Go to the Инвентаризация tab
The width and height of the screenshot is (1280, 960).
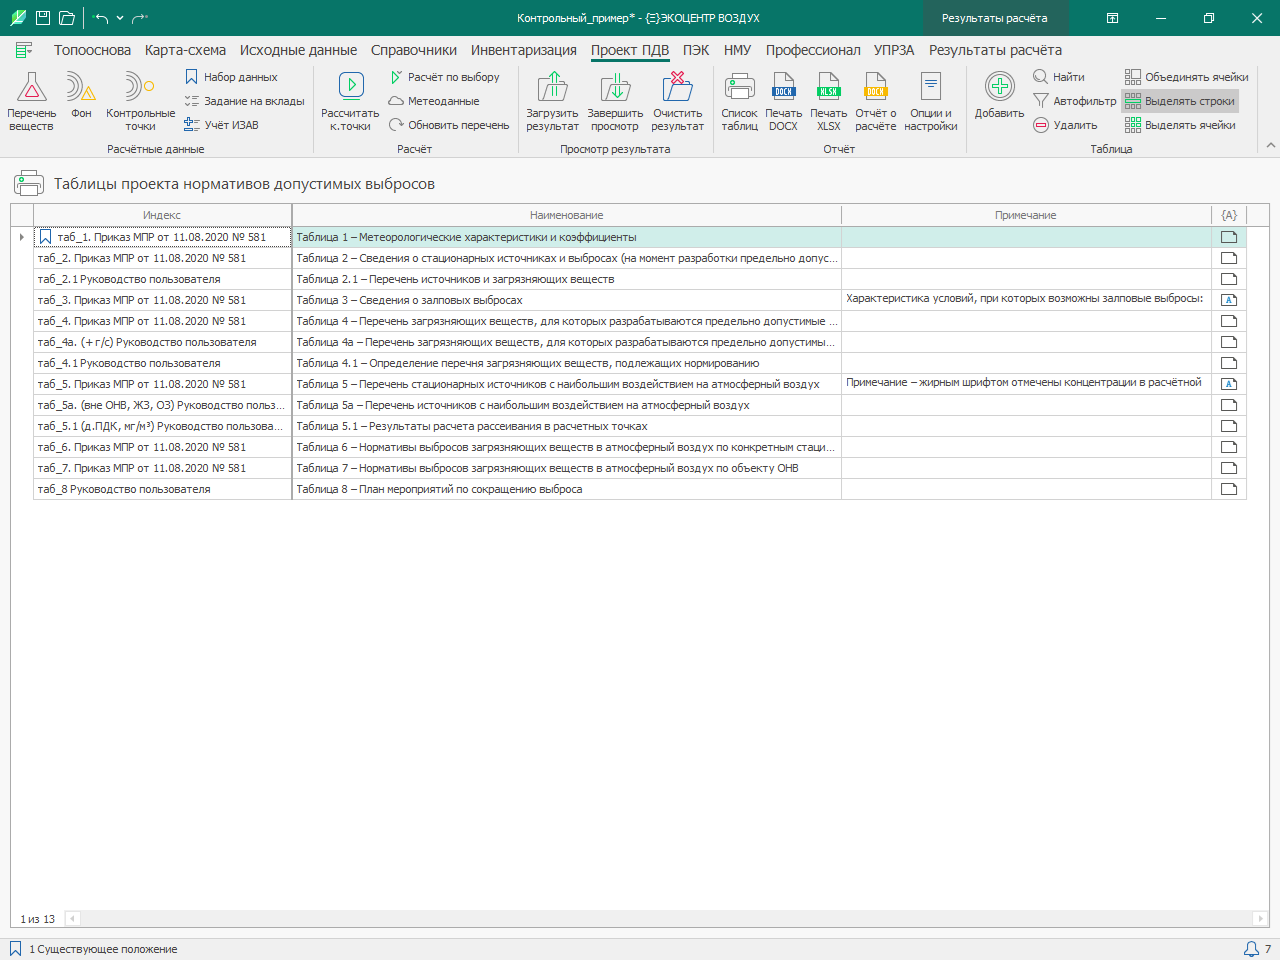coord(524,50)
